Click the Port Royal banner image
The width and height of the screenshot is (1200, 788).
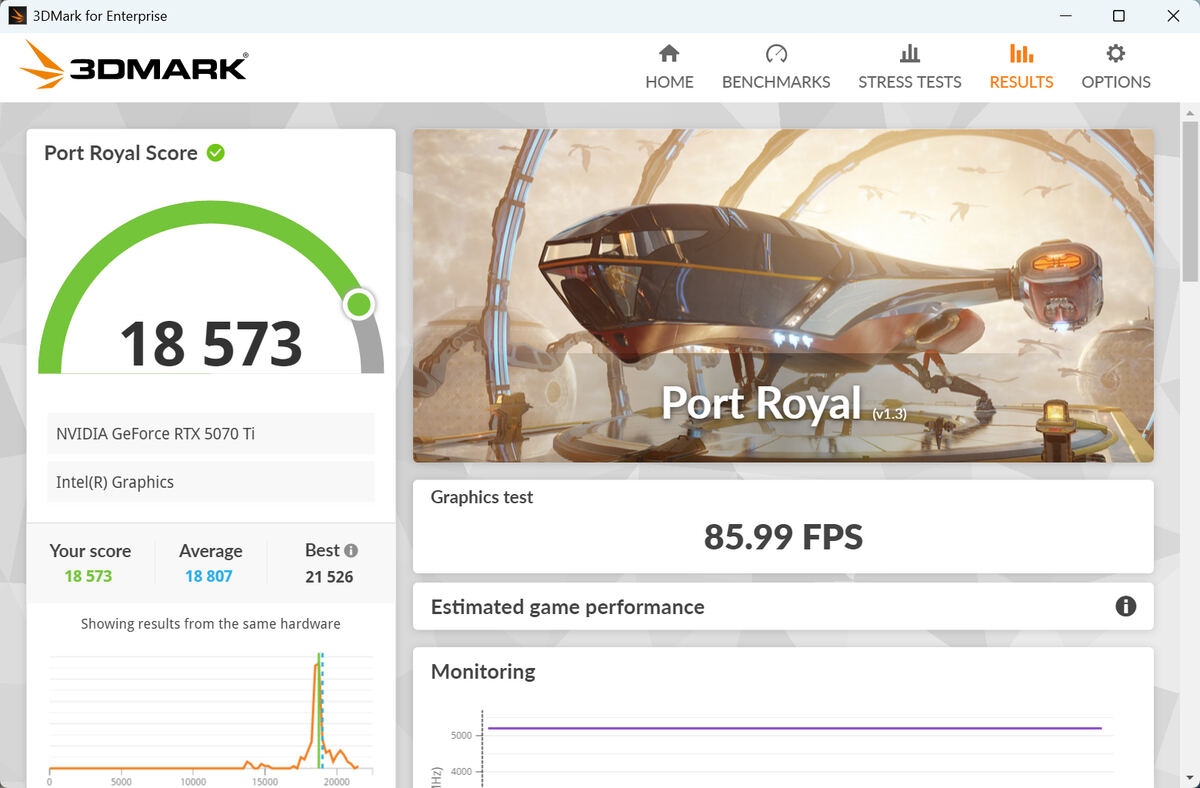pyautogui.click(x=783, y=296)
